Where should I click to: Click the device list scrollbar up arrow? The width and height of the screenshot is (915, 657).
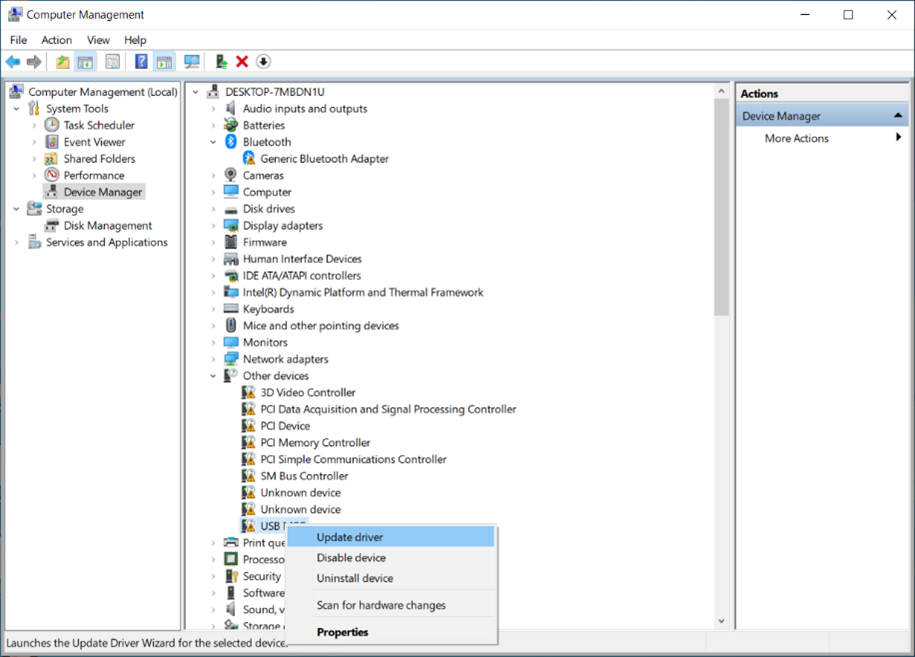[x=721, y=91]
